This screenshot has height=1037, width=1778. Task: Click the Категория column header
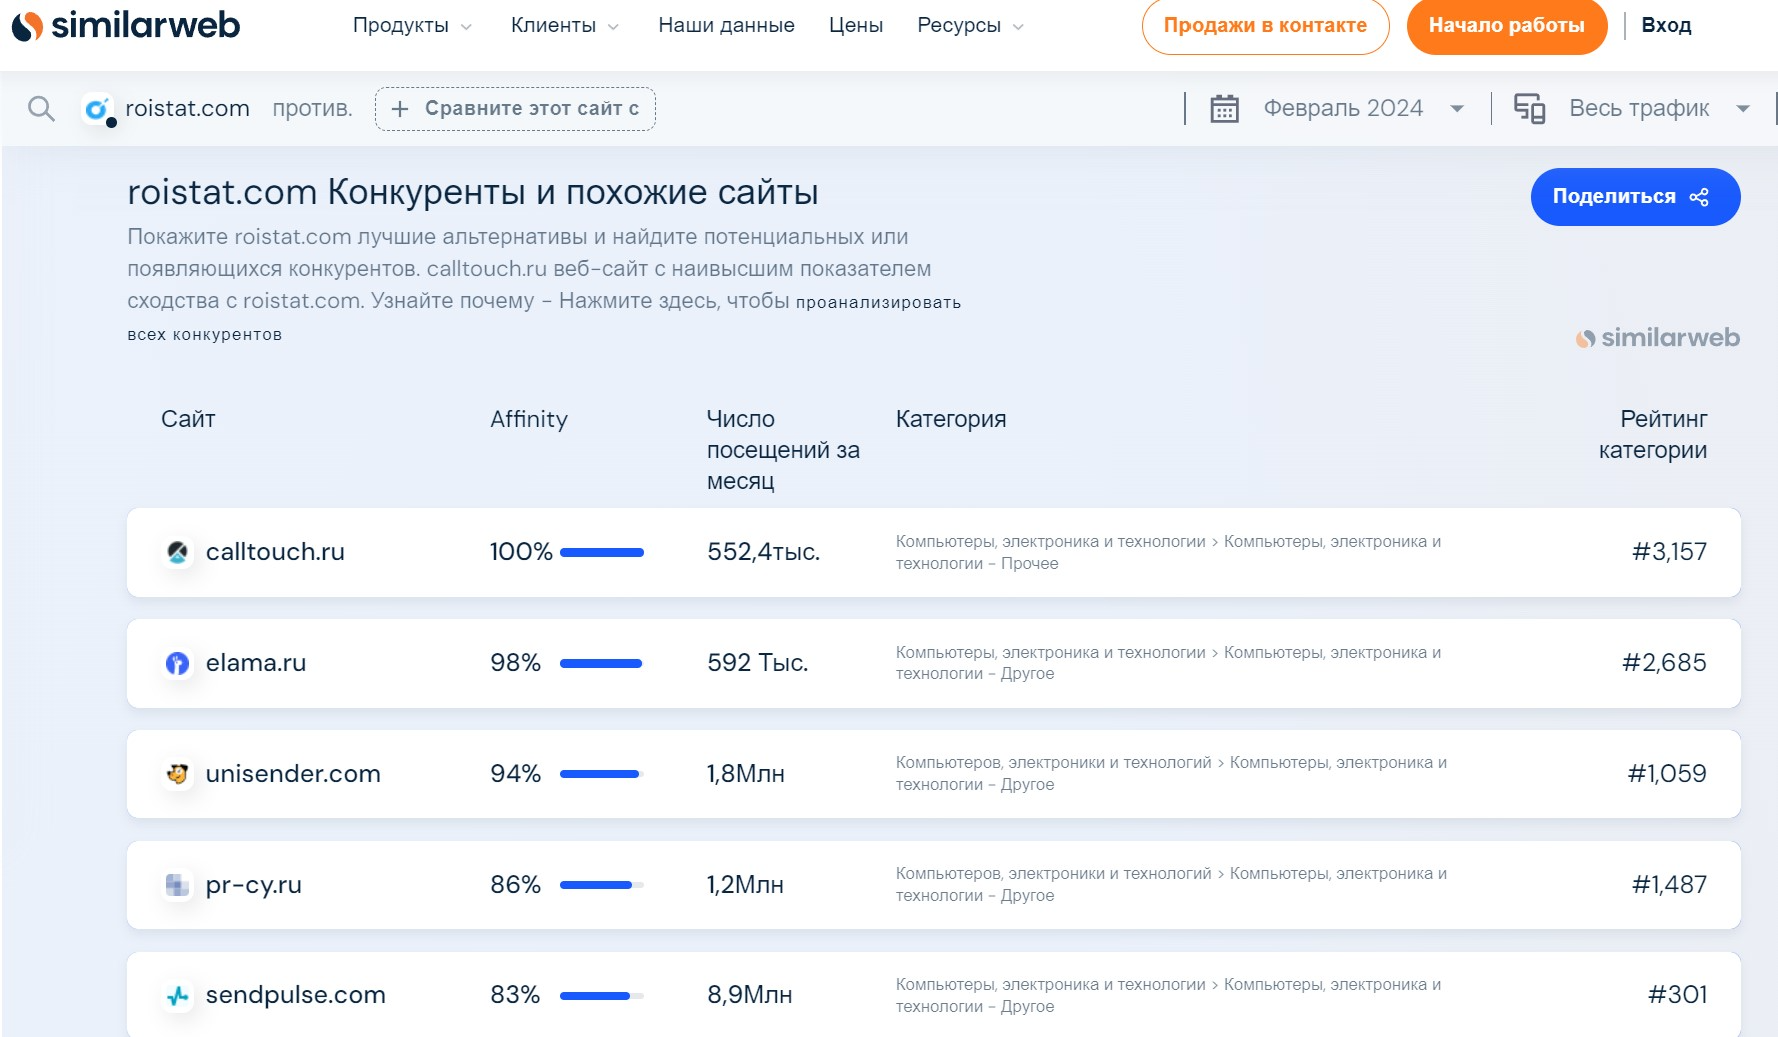(x=951, y=419)
